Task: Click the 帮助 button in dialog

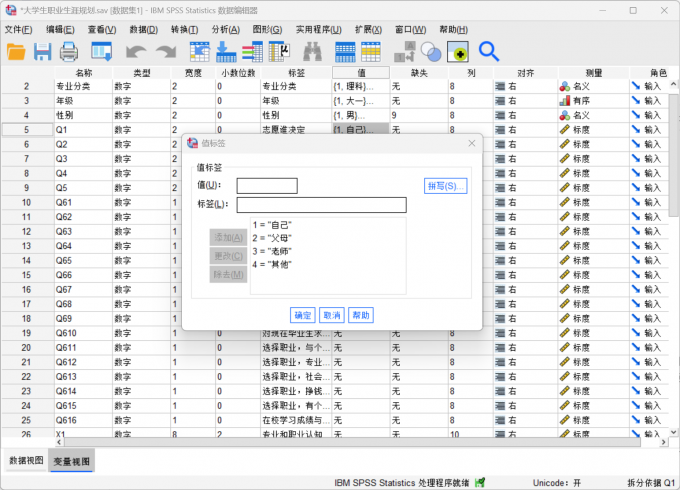Action: (361, 315)
